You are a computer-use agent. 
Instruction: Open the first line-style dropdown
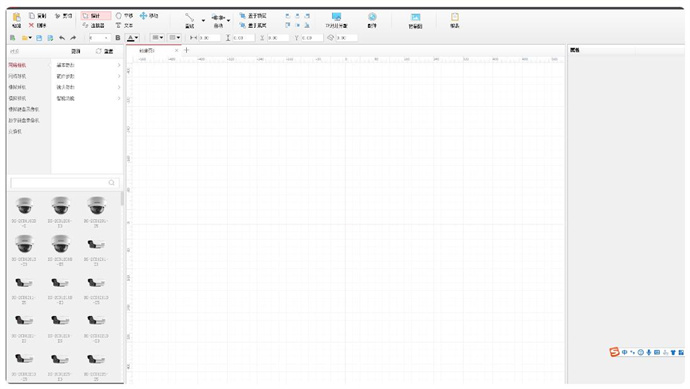157,38
